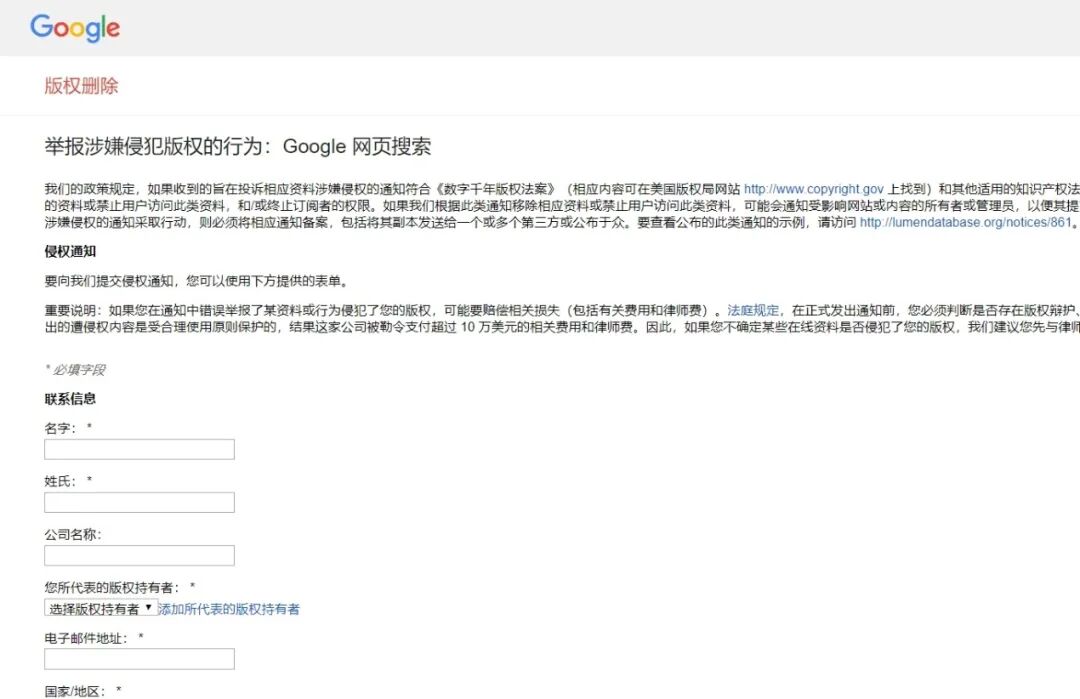Click the 国家/地区 field label

coord(75,688)
